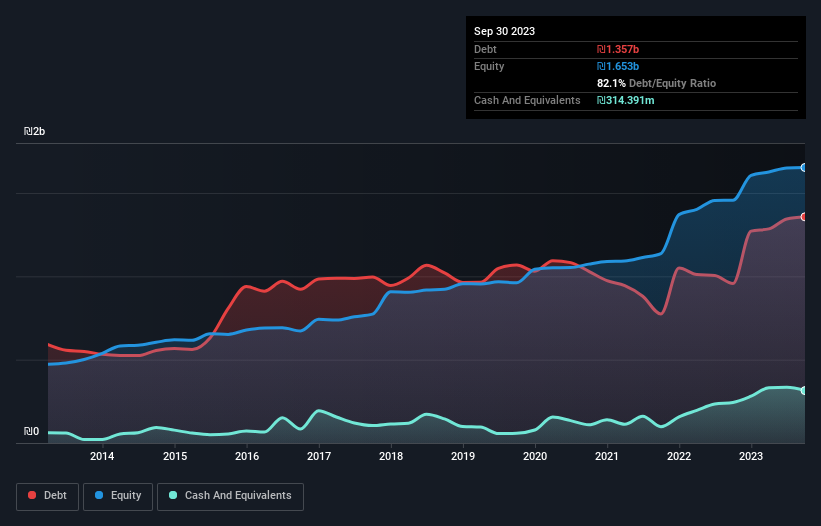Click the 2019 x-axis label

(x=463, y=456)
